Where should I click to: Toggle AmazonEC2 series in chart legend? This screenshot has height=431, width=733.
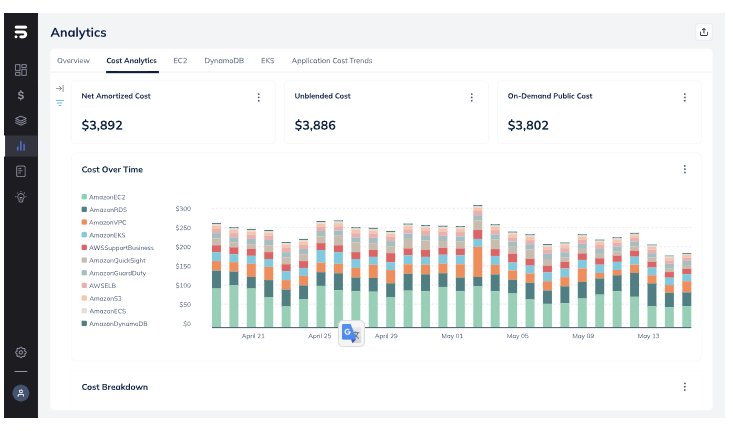coord(107,197)
